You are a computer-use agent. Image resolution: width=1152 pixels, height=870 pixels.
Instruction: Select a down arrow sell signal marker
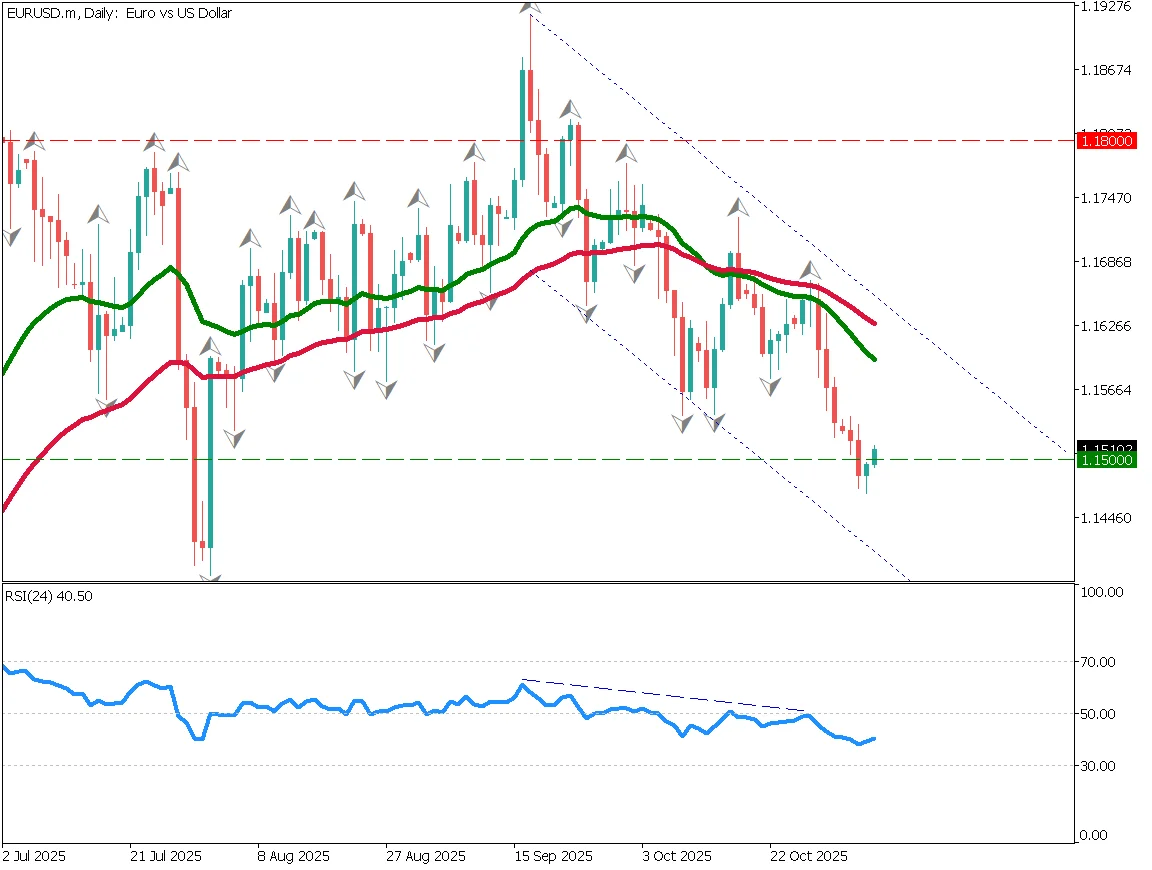tap(353, 378)
